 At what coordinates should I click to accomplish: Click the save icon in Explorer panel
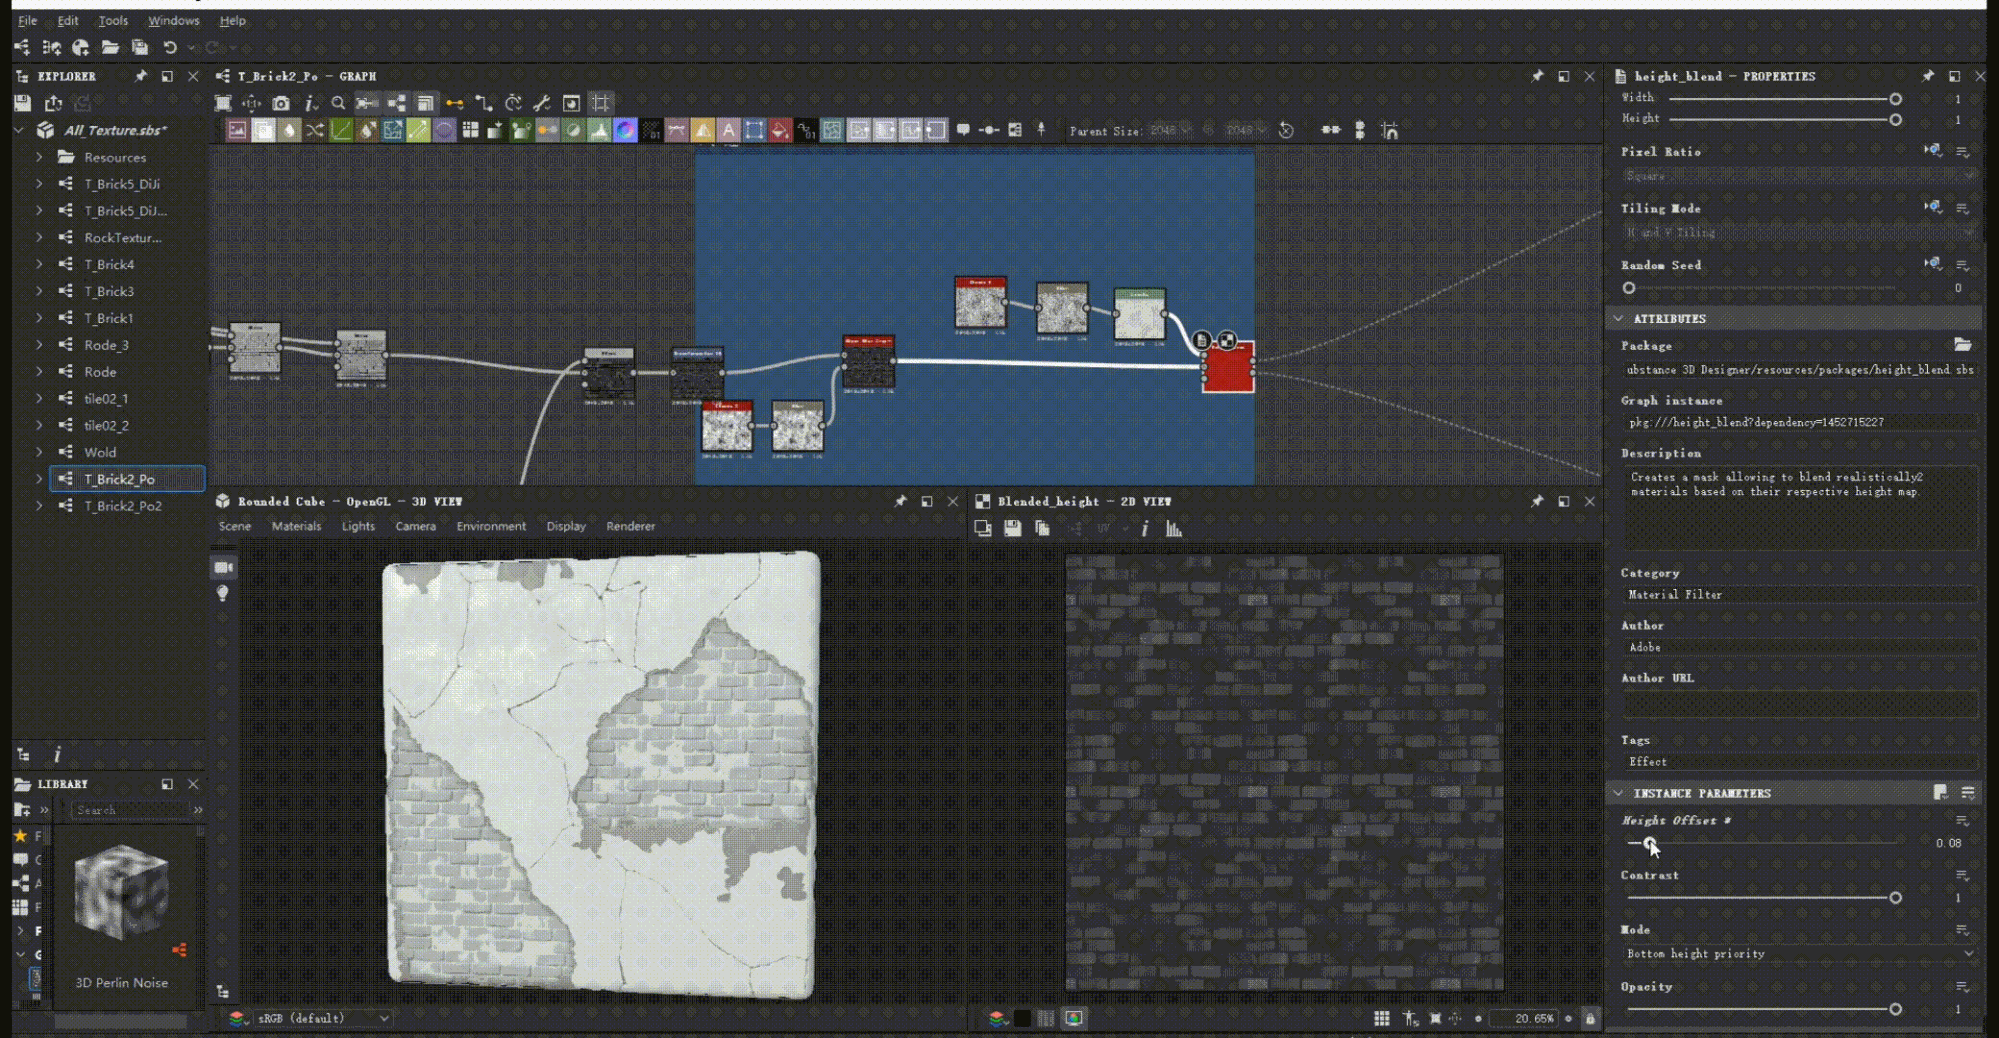pyautogui.click(x=23, y=103)
